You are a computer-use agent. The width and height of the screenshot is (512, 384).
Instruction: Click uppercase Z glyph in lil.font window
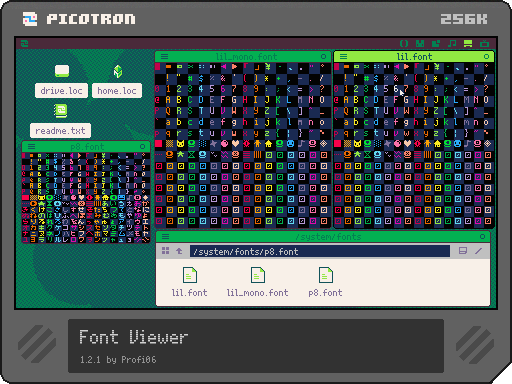click(x=436, y=111)
